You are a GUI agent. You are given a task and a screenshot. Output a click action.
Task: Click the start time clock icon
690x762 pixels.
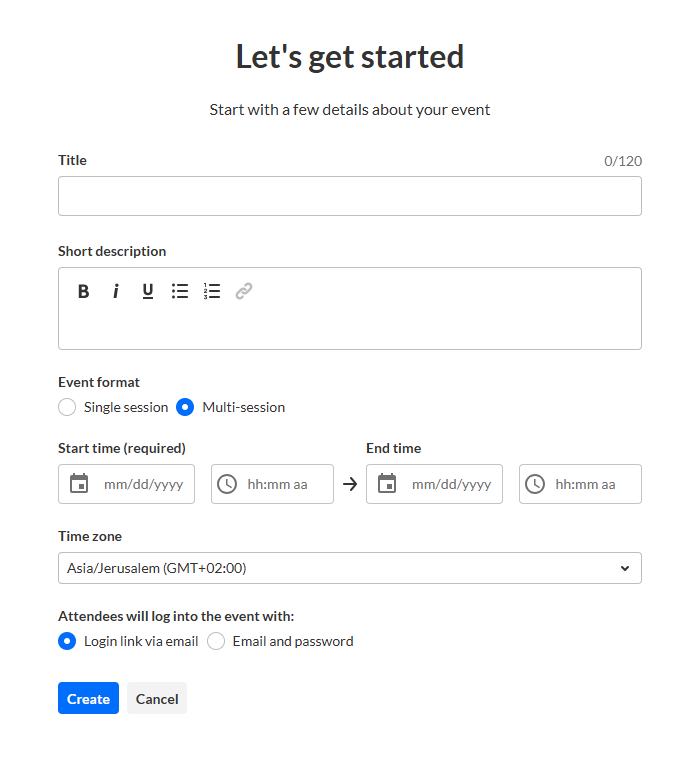coord(227,484)
